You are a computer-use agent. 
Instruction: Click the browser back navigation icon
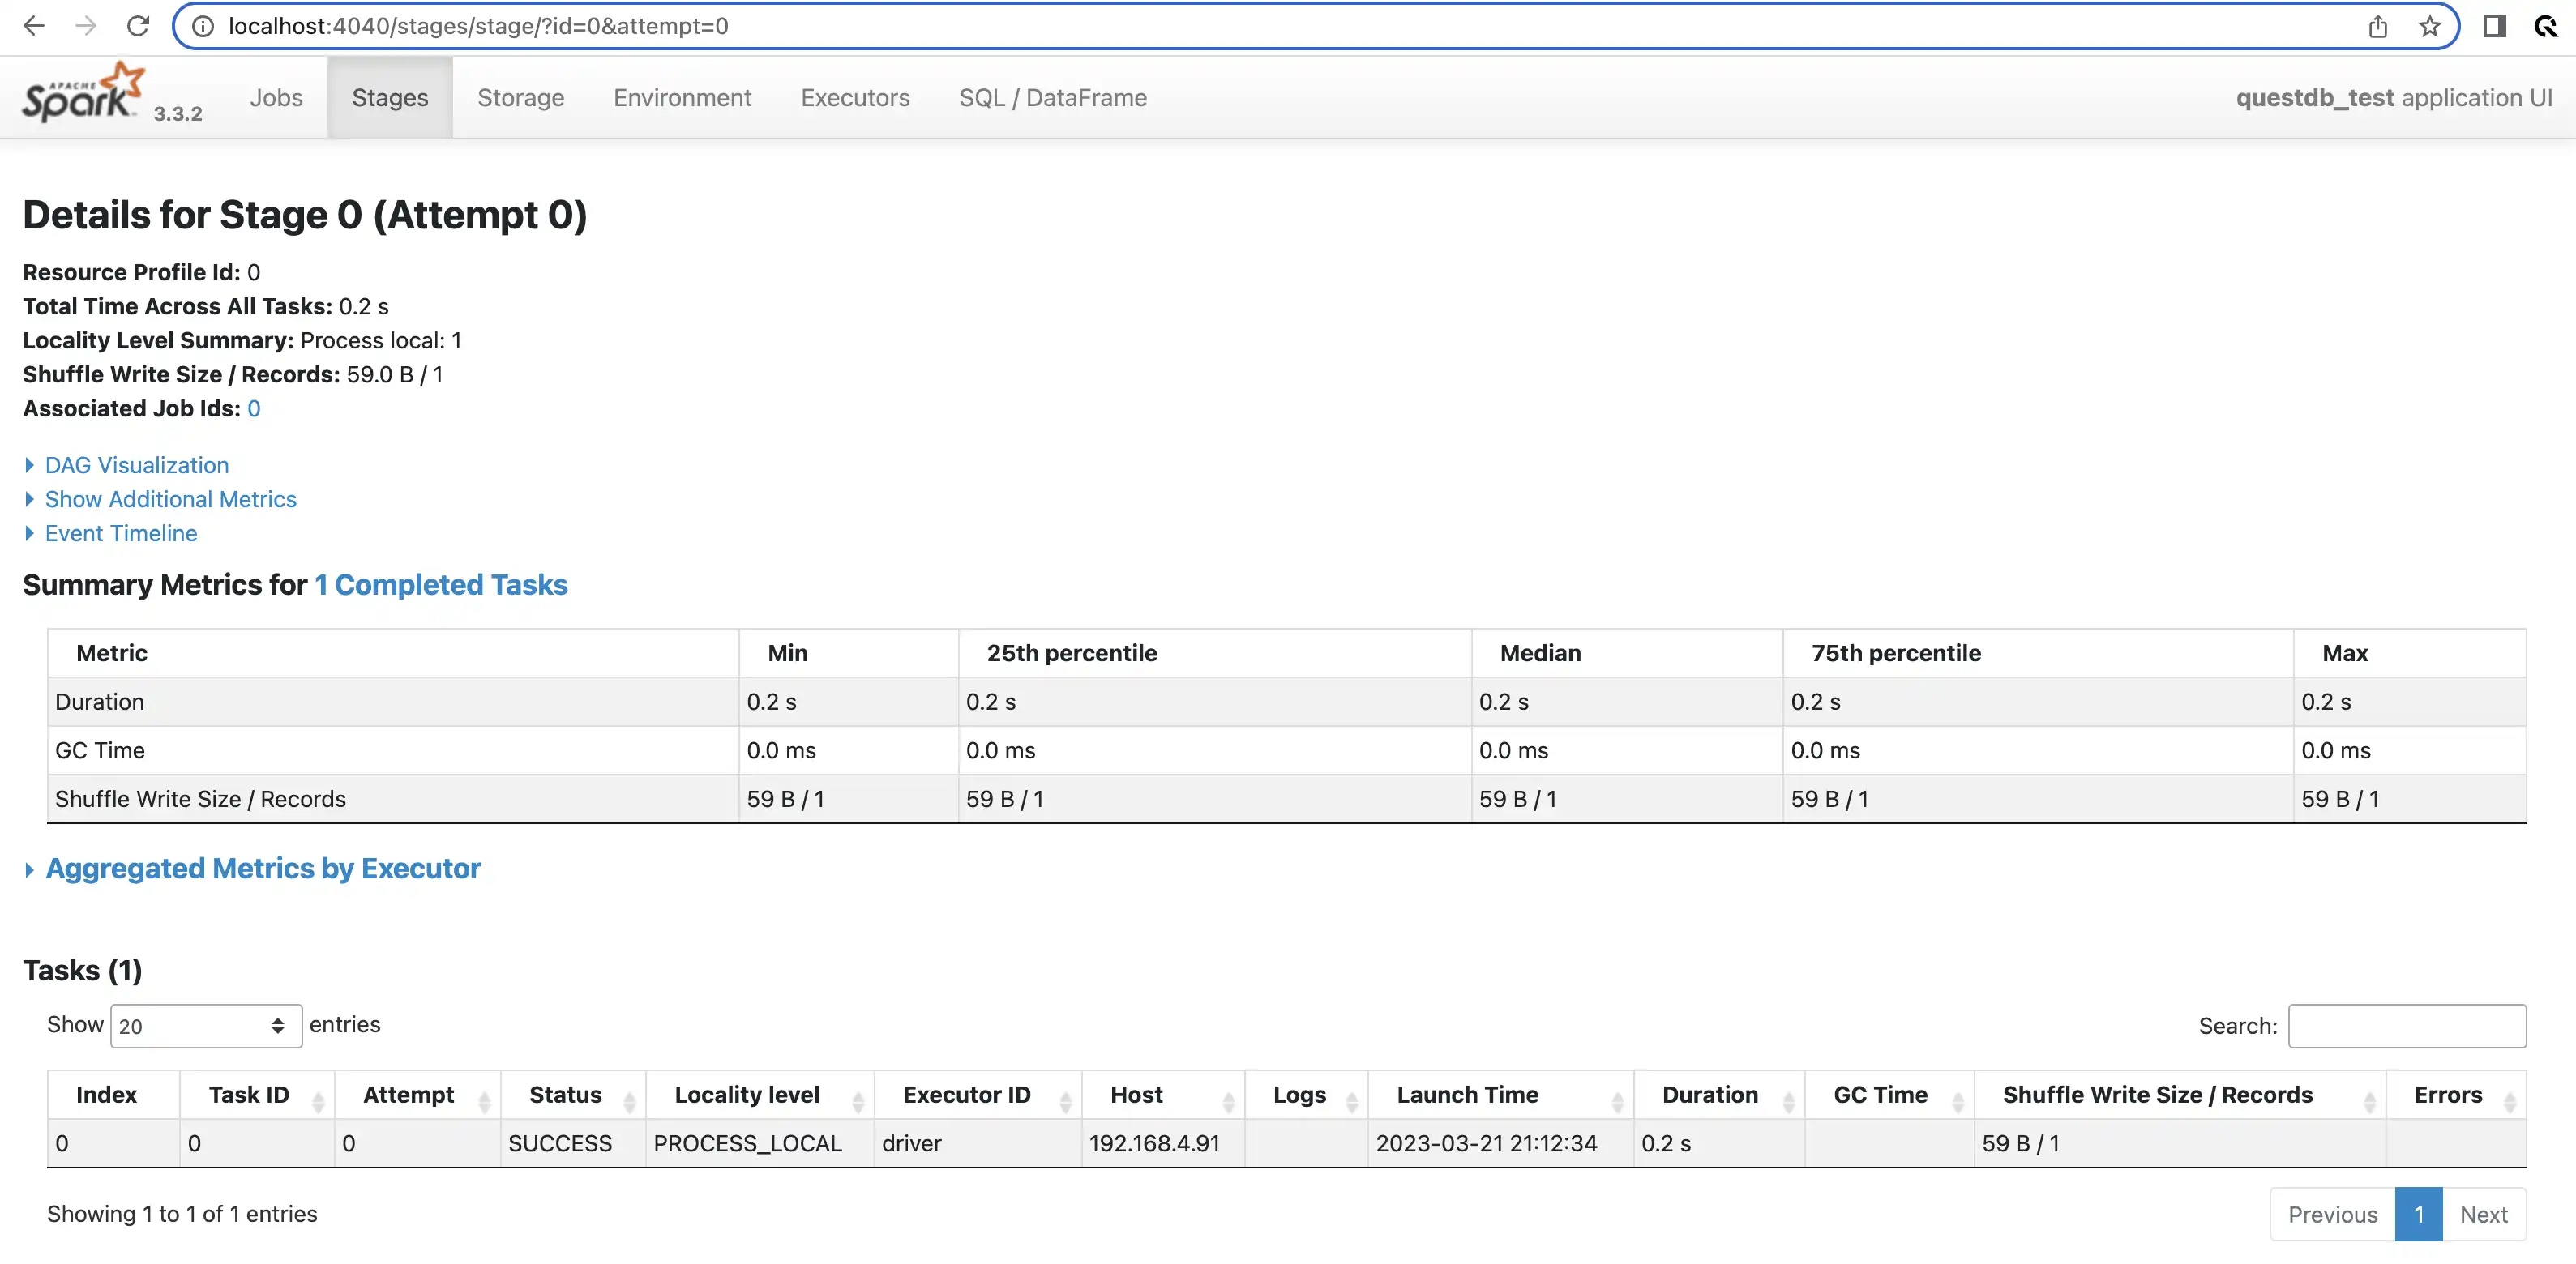pyautogui.click(x=36, y=26)
